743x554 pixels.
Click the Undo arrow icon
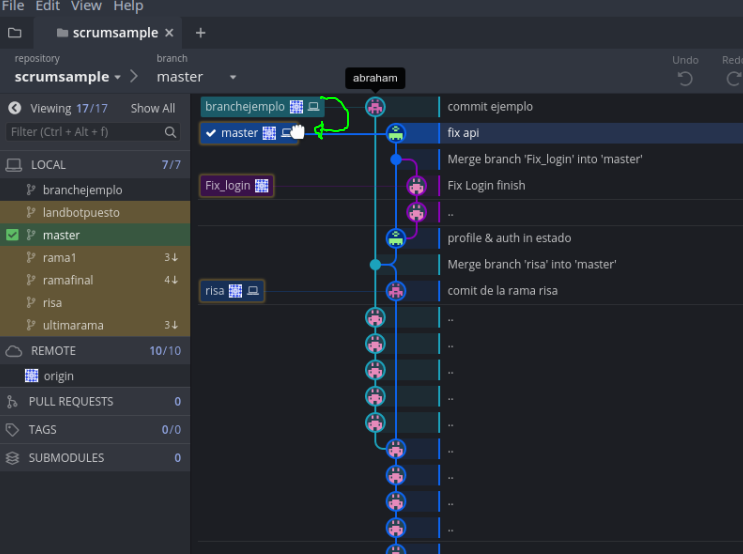point(685,78)
